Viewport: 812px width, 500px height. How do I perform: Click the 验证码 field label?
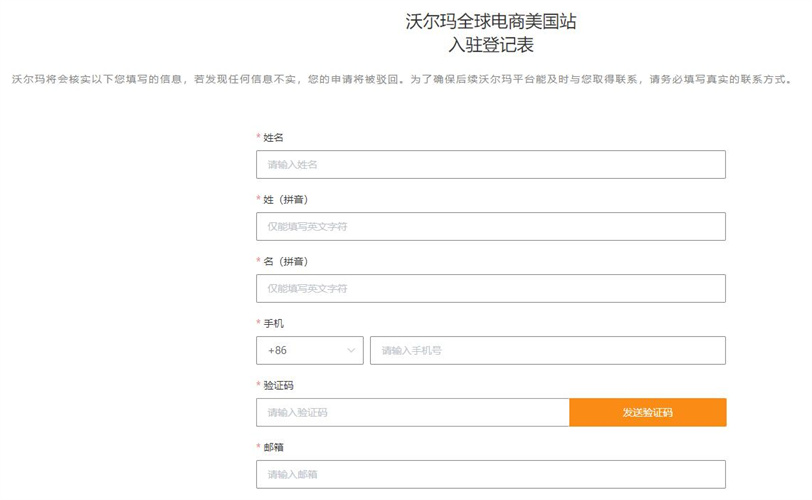[x=278, y=386]
